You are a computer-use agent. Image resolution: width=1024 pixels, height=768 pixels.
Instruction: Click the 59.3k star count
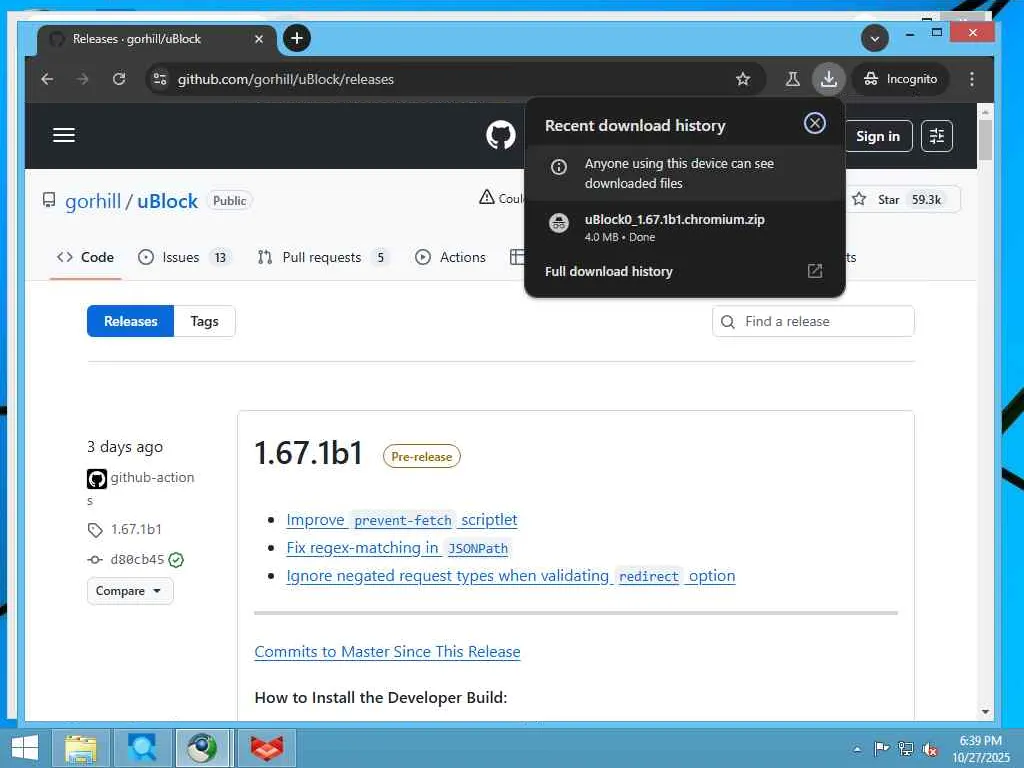pyautogui.click(x=926, y=199)
